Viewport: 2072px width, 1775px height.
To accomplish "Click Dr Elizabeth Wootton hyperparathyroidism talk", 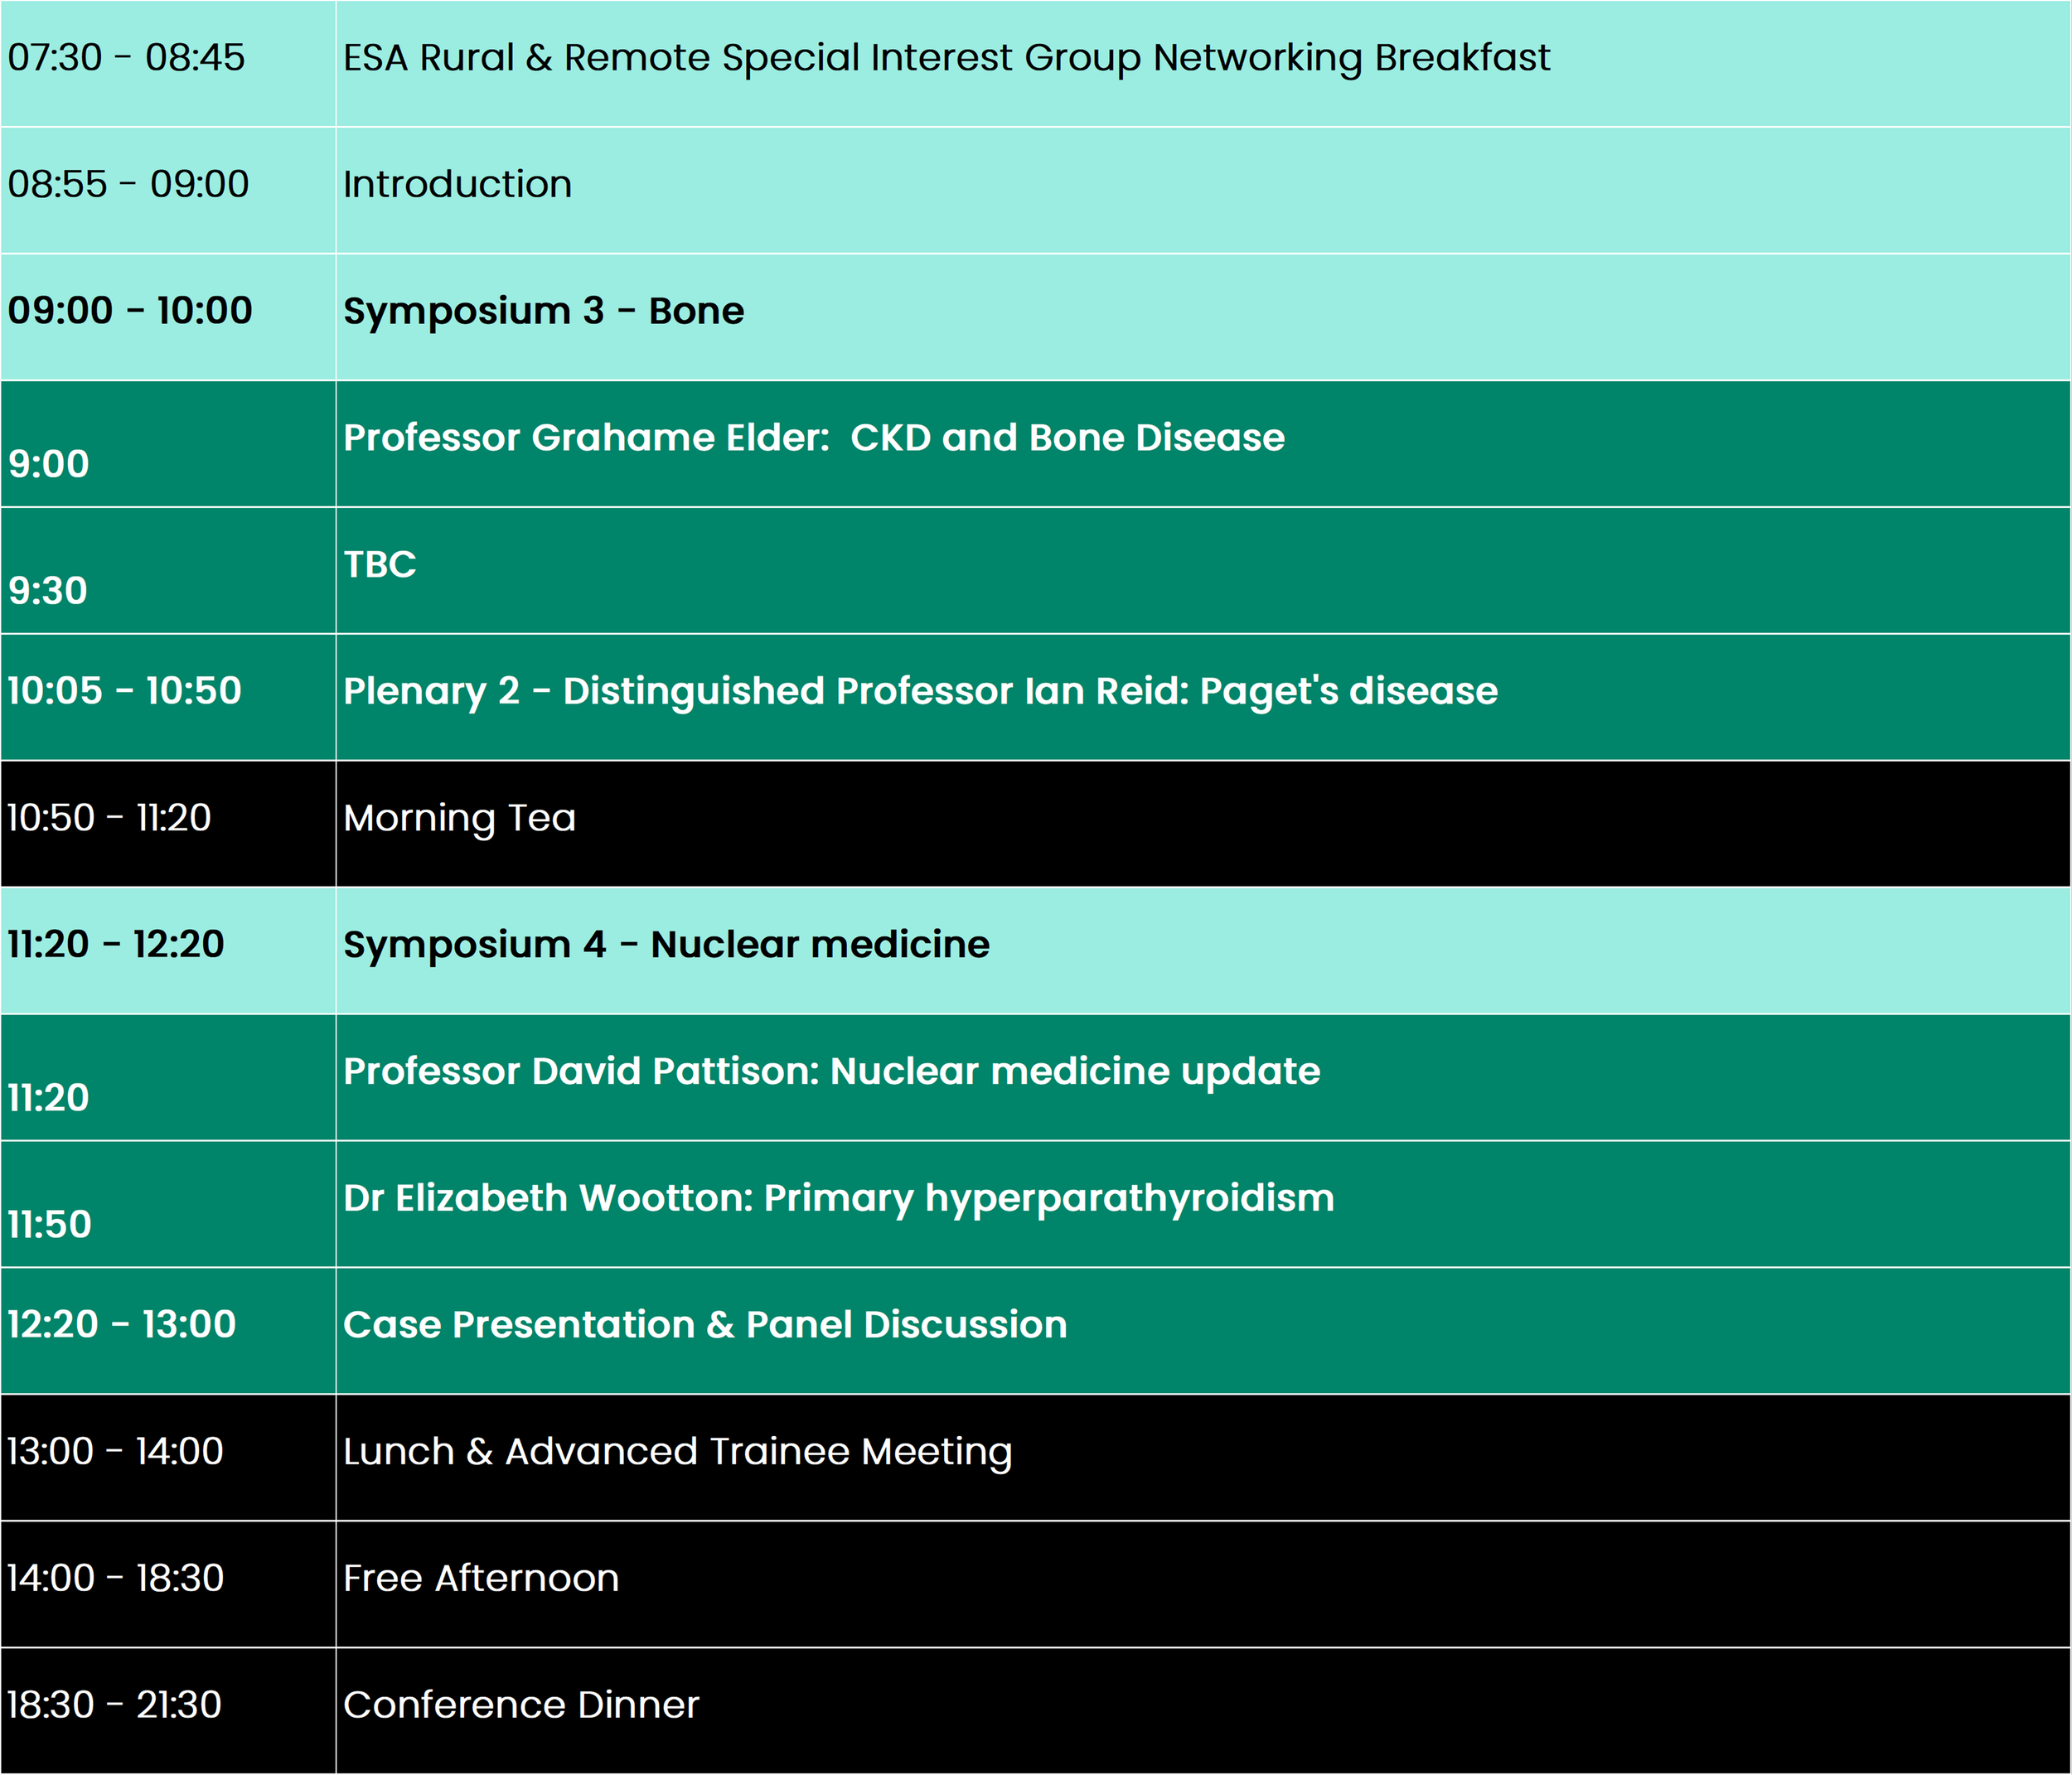I will pyautogui.click(x=838, y=1198).
